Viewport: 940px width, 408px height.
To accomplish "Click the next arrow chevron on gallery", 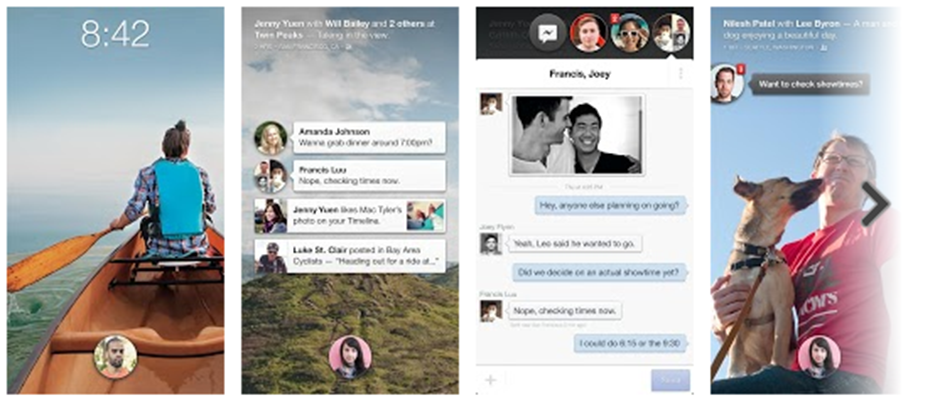I will tap(874, 204).
